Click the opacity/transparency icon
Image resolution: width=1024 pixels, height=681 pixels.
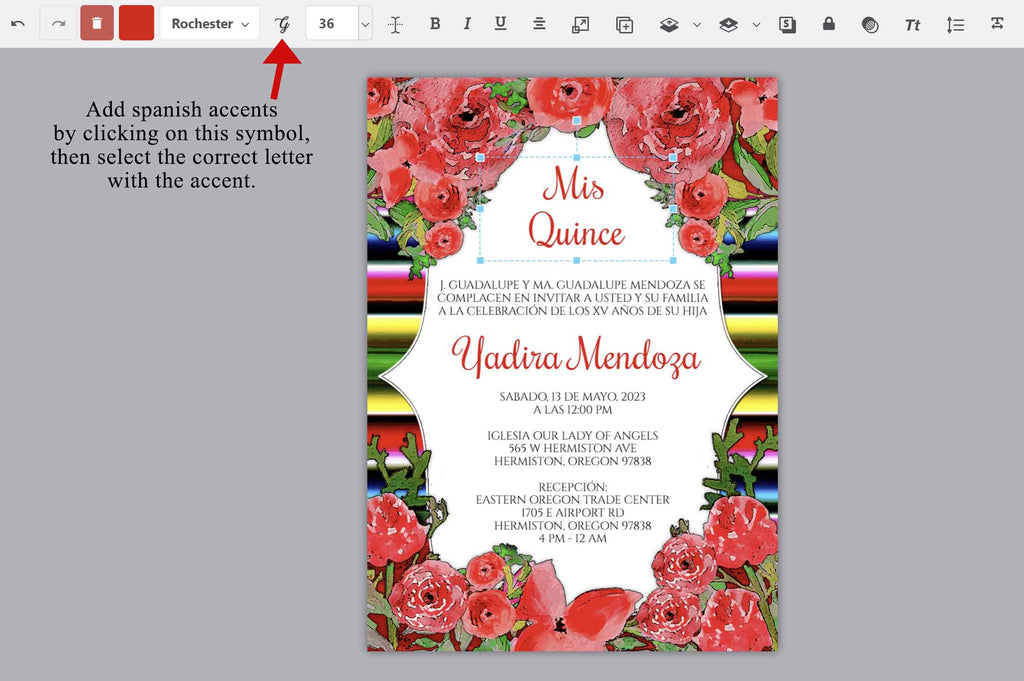(868, 22)
